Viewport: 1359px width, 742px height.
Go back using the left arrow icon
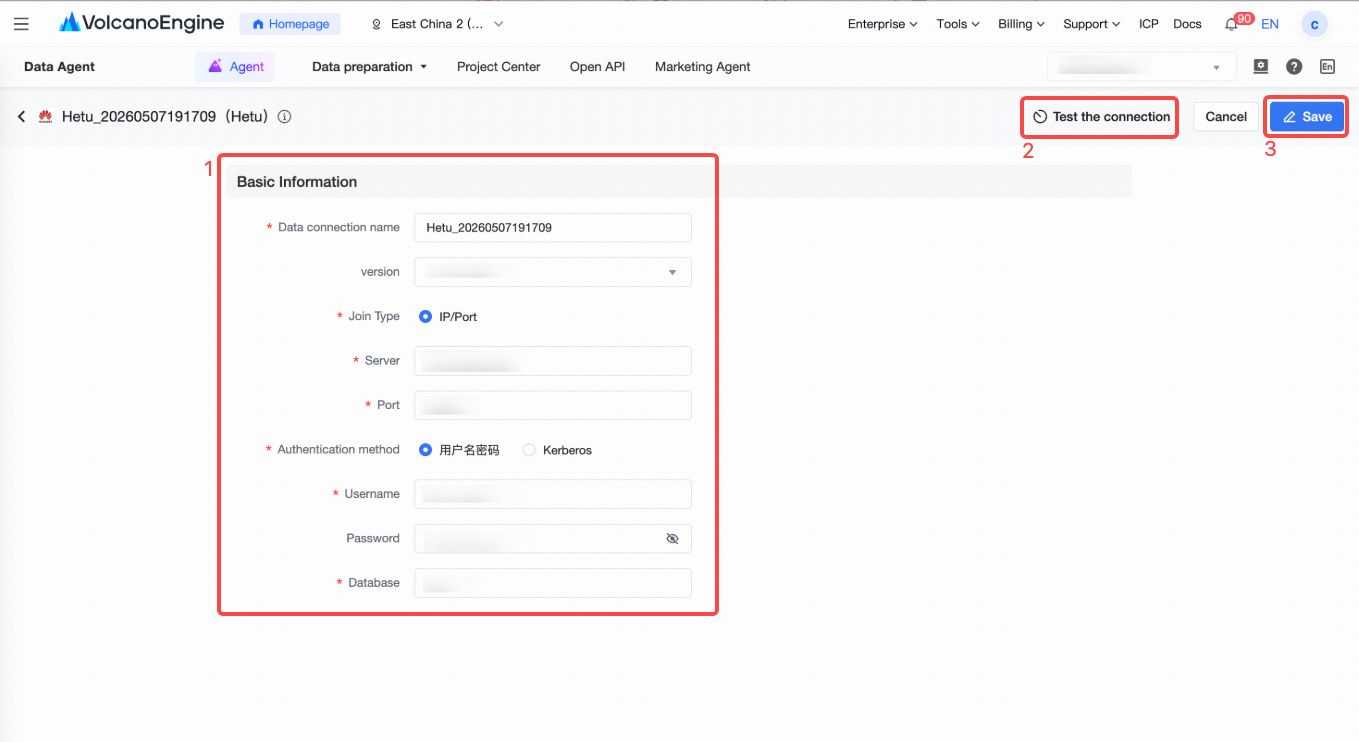21,117
